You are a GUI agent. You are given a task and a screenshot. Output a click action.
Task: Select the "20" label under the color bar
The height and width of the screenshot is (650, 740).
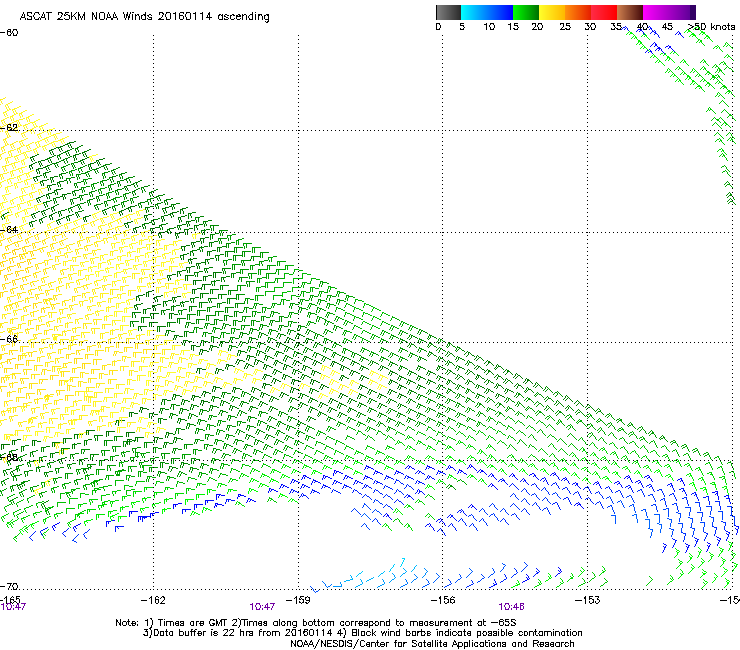pyautogui.click(x=537, y=27)
